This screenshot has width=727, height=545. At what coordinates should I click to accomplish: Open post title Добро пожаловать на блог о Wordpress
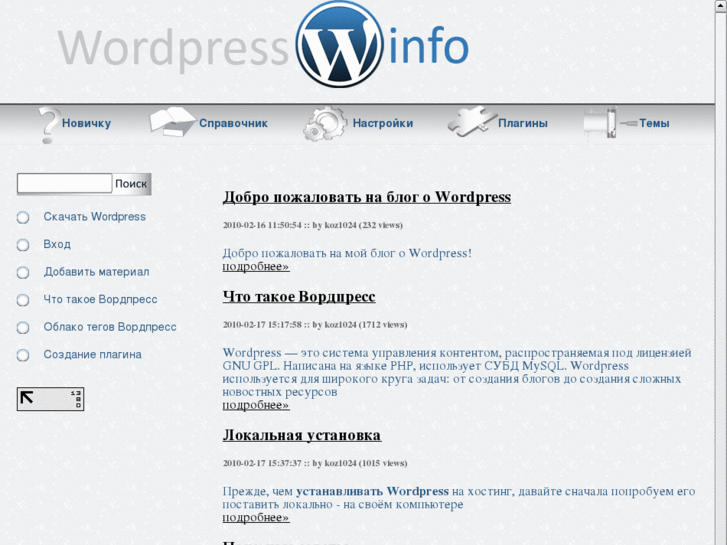coord(367,197)
